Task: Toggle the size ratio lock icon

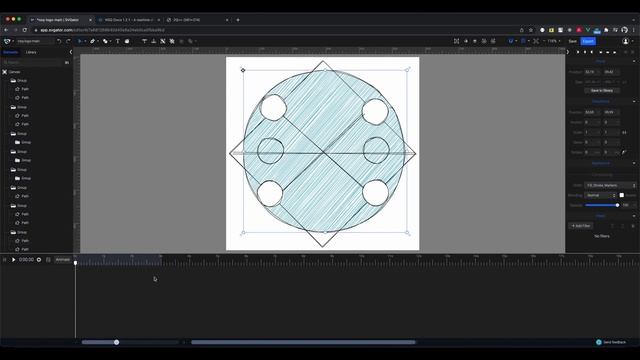Action: (x=624, y=82)
